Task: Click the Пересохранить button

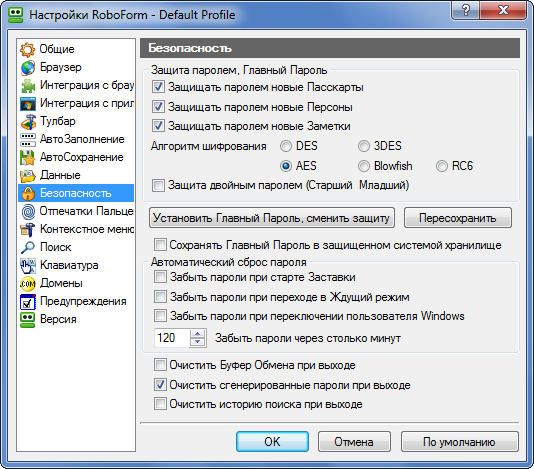Action: coord(458,218)
